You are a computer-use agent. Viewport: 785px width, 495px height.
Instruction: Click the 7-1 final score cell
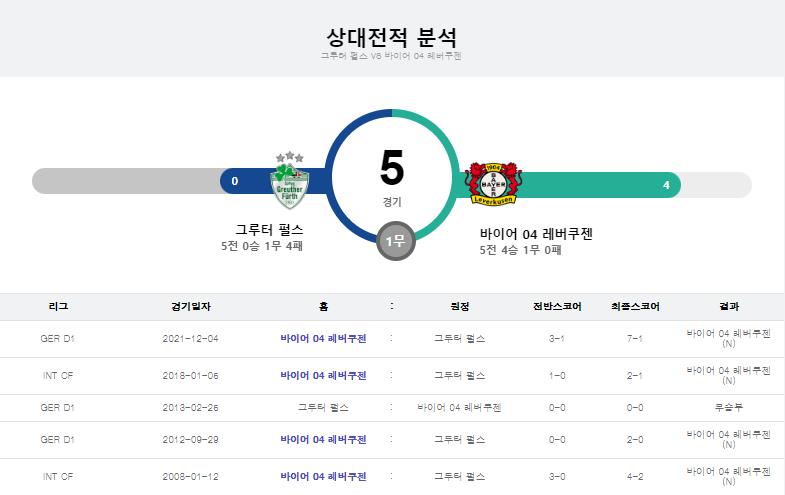point(635,339)
